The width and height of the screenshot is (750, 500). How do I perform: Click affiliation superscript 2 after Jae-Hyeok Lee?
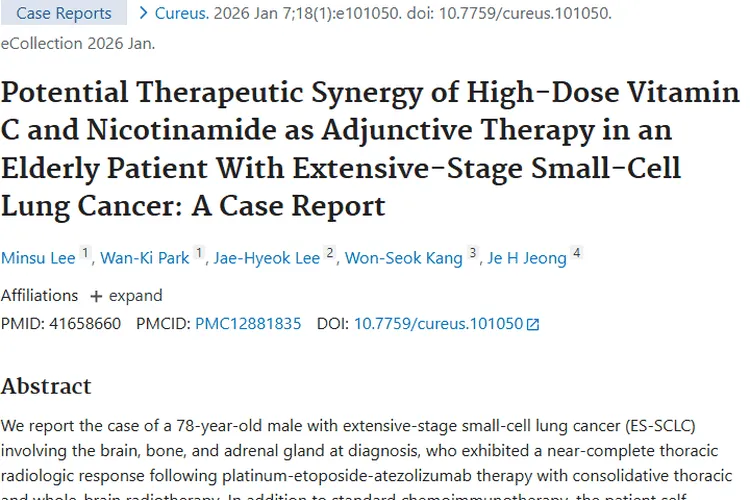[331, 254]
